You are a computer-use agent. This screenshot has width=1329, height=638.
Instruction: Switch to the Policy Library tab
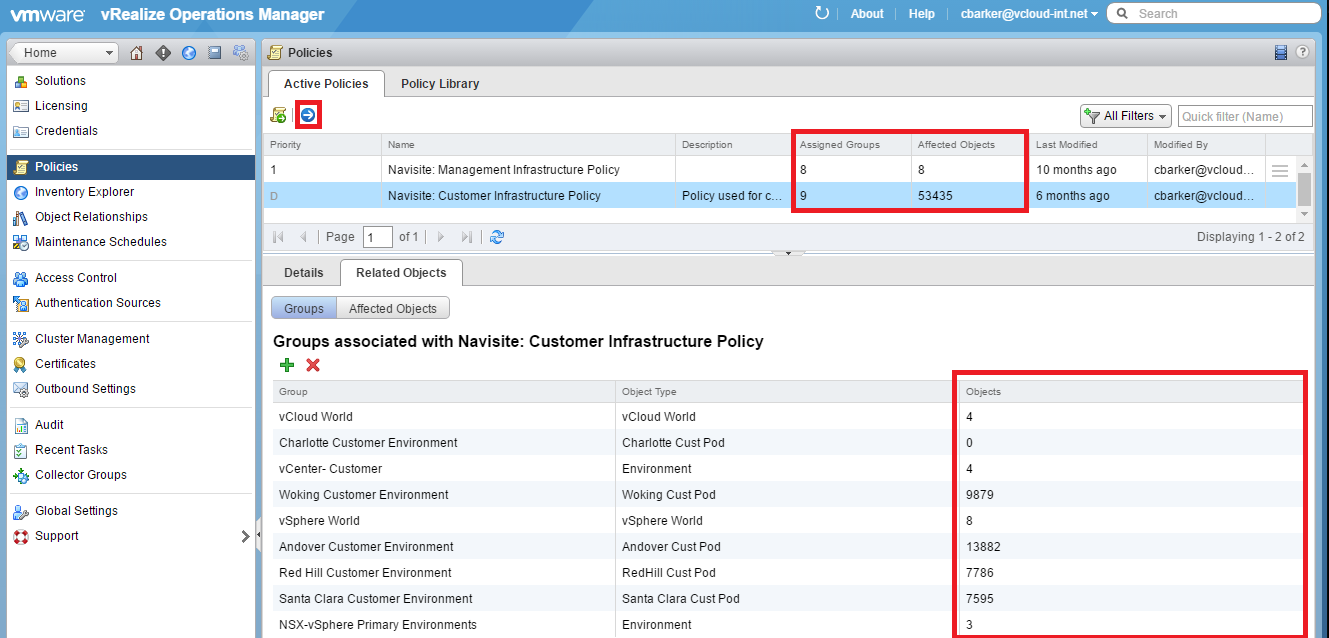(440, 84)
